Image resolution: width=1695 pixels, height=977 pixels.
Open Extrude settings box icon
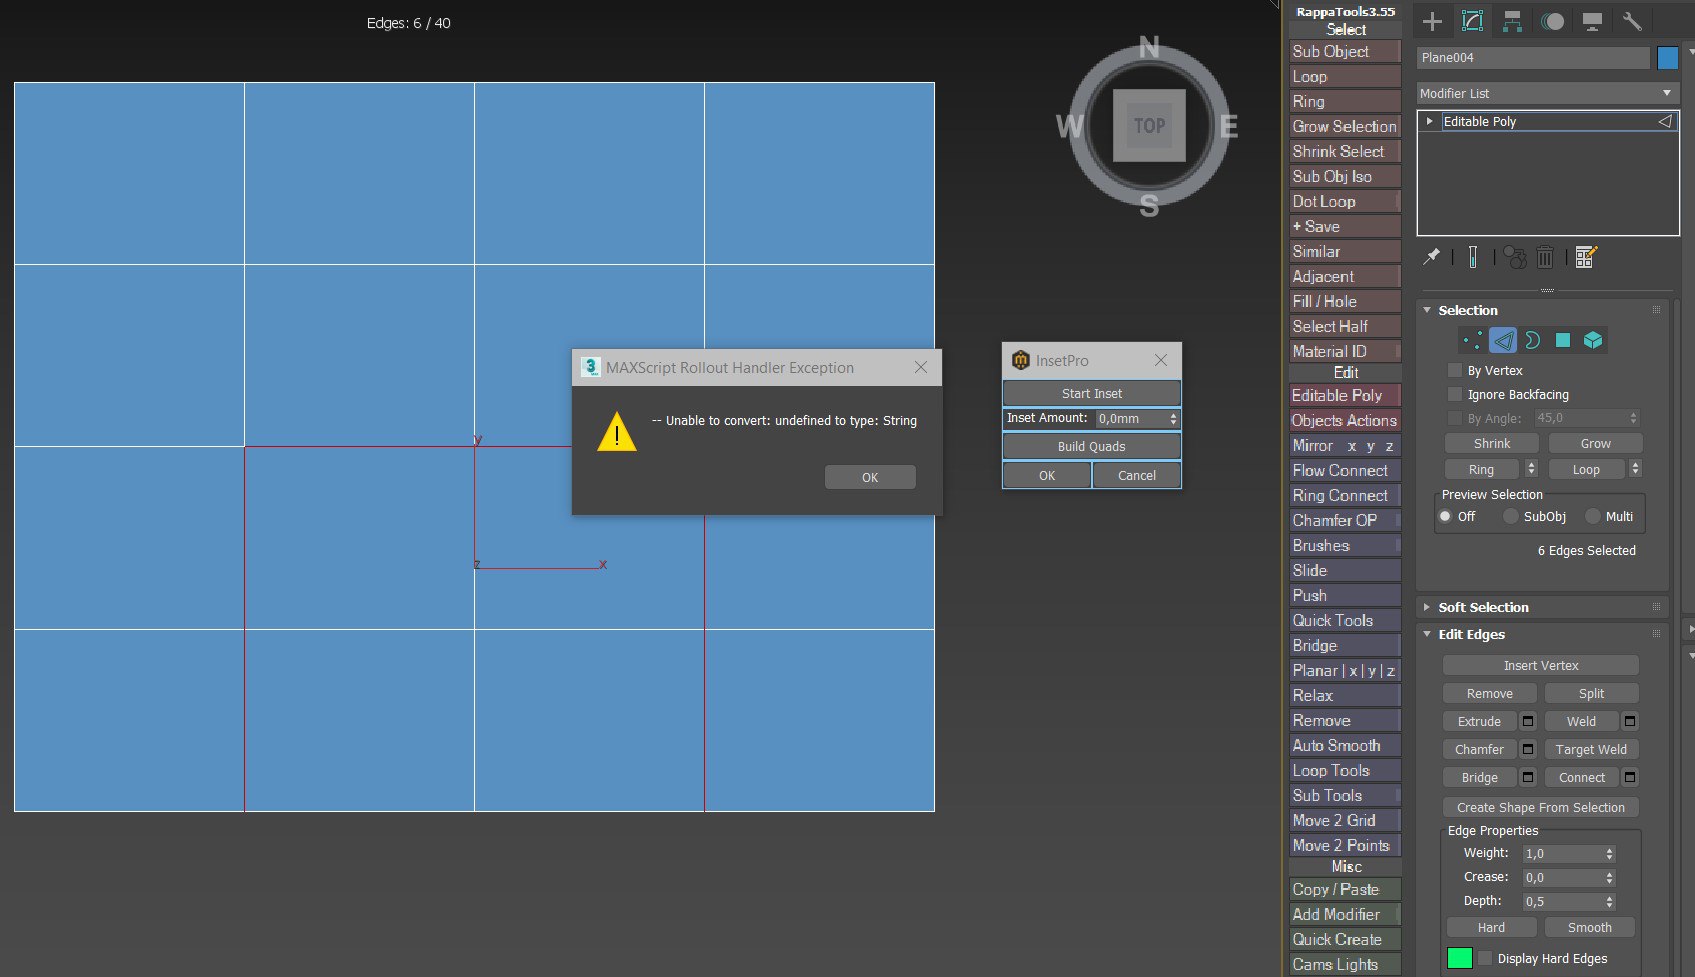pos(1528,721)
